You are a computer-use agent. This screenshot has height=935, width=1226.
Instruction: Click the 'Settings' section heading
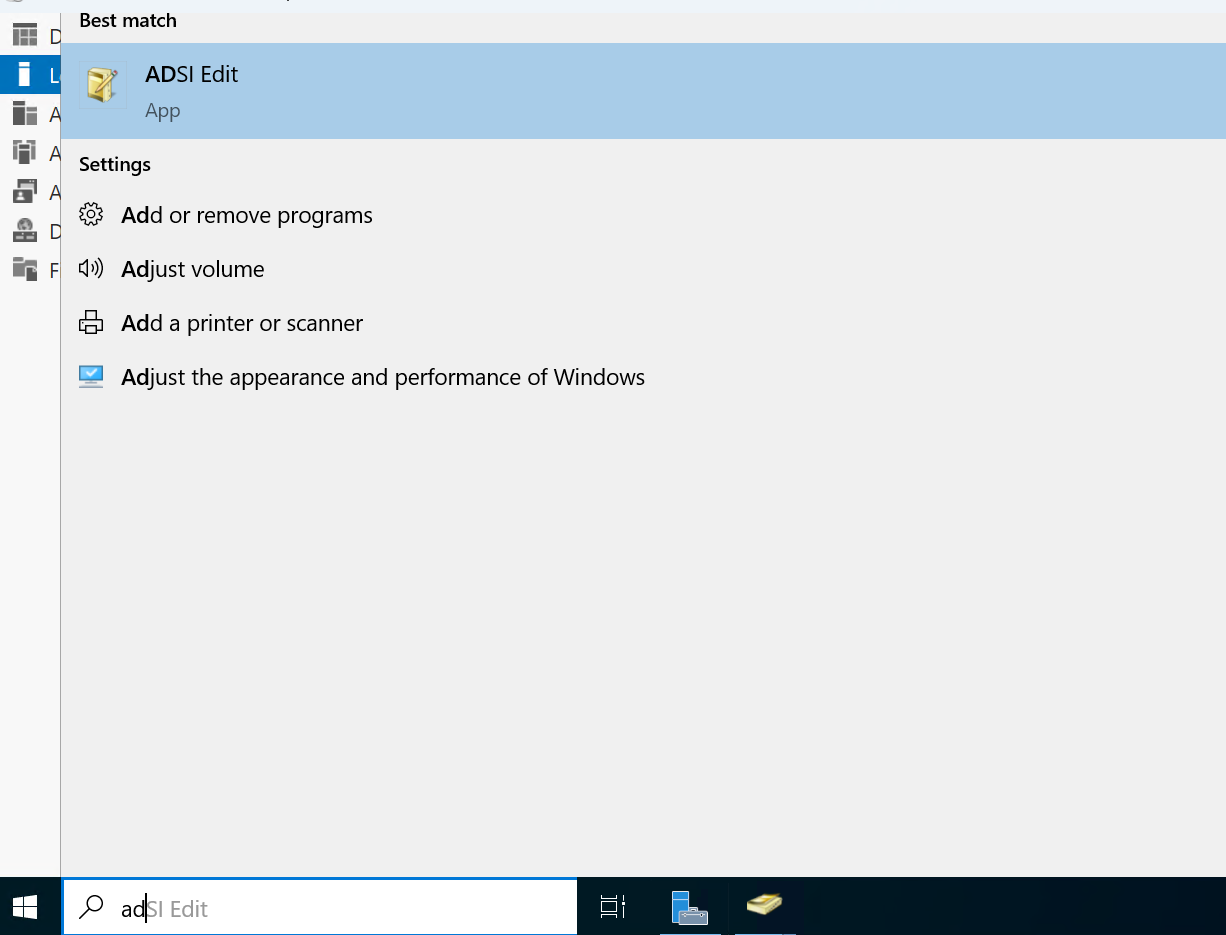pyautogui.click(x=115, y=164)
